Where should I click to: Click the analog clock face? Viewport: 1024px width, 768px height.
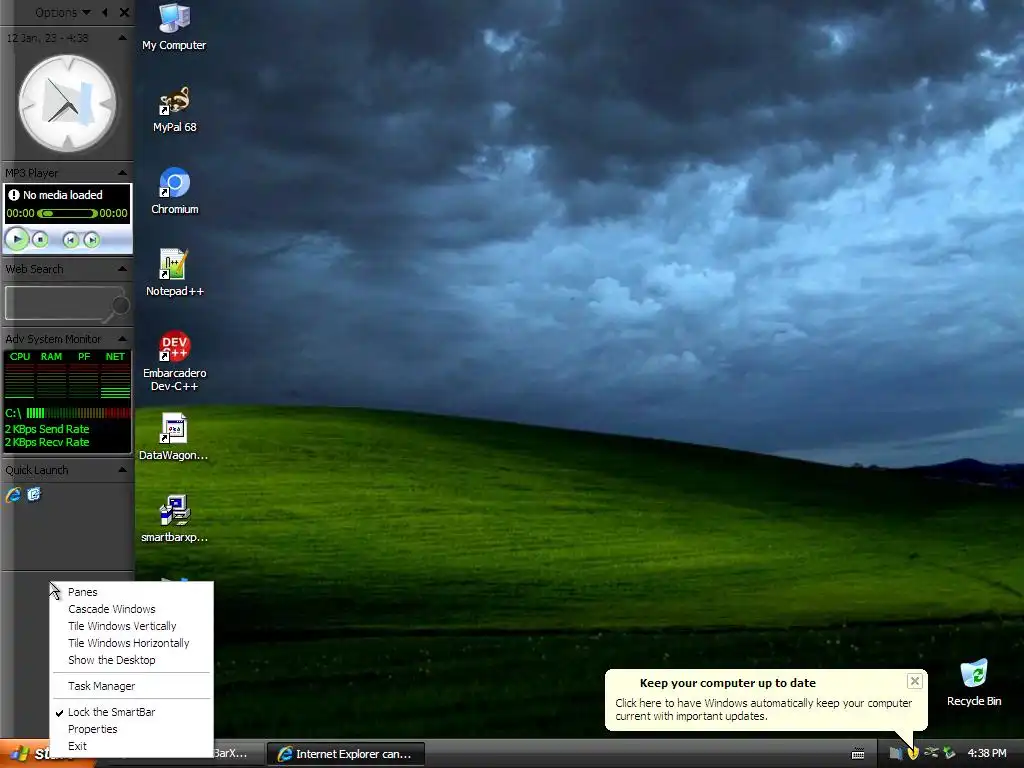pyautogui.click(x=67, y=104)
